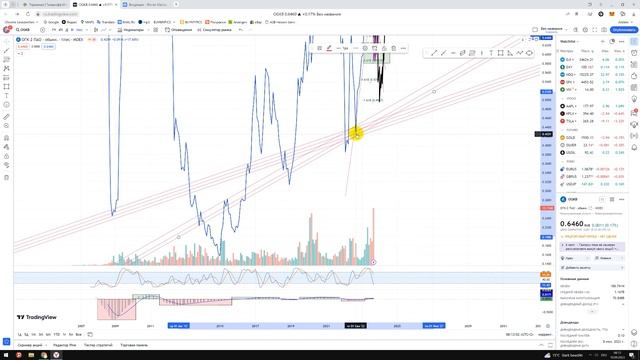Pick the horizontal line in favorites toolbar
Viewport: 640px width, 360px height.
[x=453, y=53]
